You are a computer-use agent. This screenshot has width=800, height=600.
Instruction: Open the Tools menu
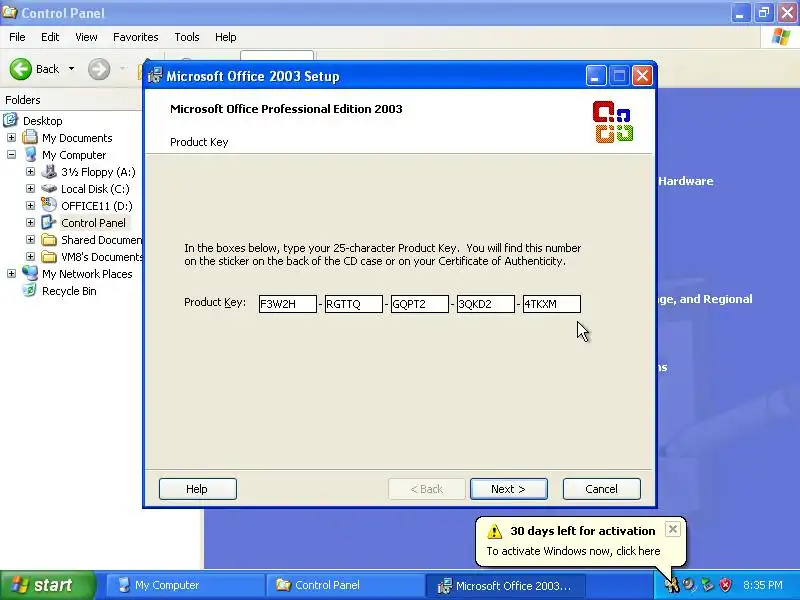tap(187, 37)
